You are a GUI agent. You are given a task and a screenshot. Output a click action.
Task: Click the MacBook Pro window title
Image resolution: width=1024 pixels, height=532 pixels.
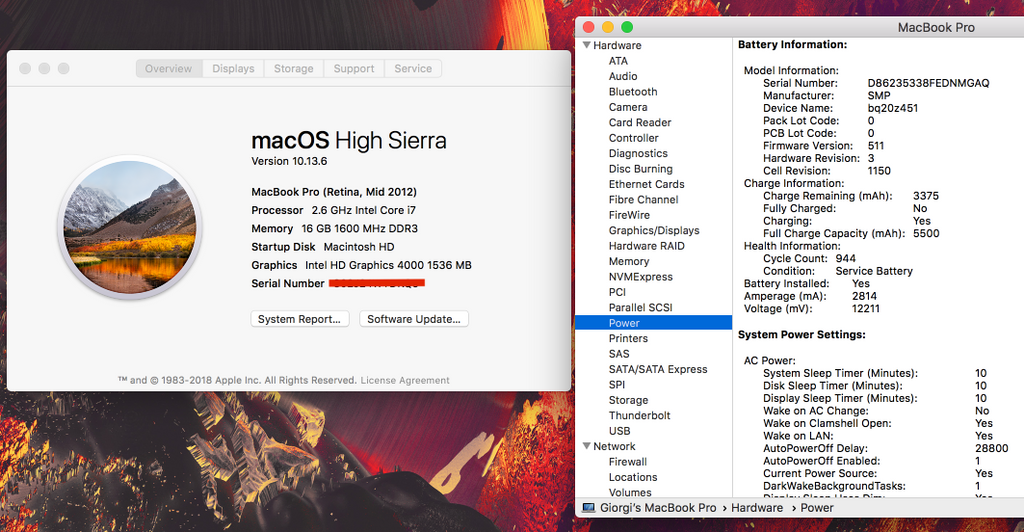(936, 27)
